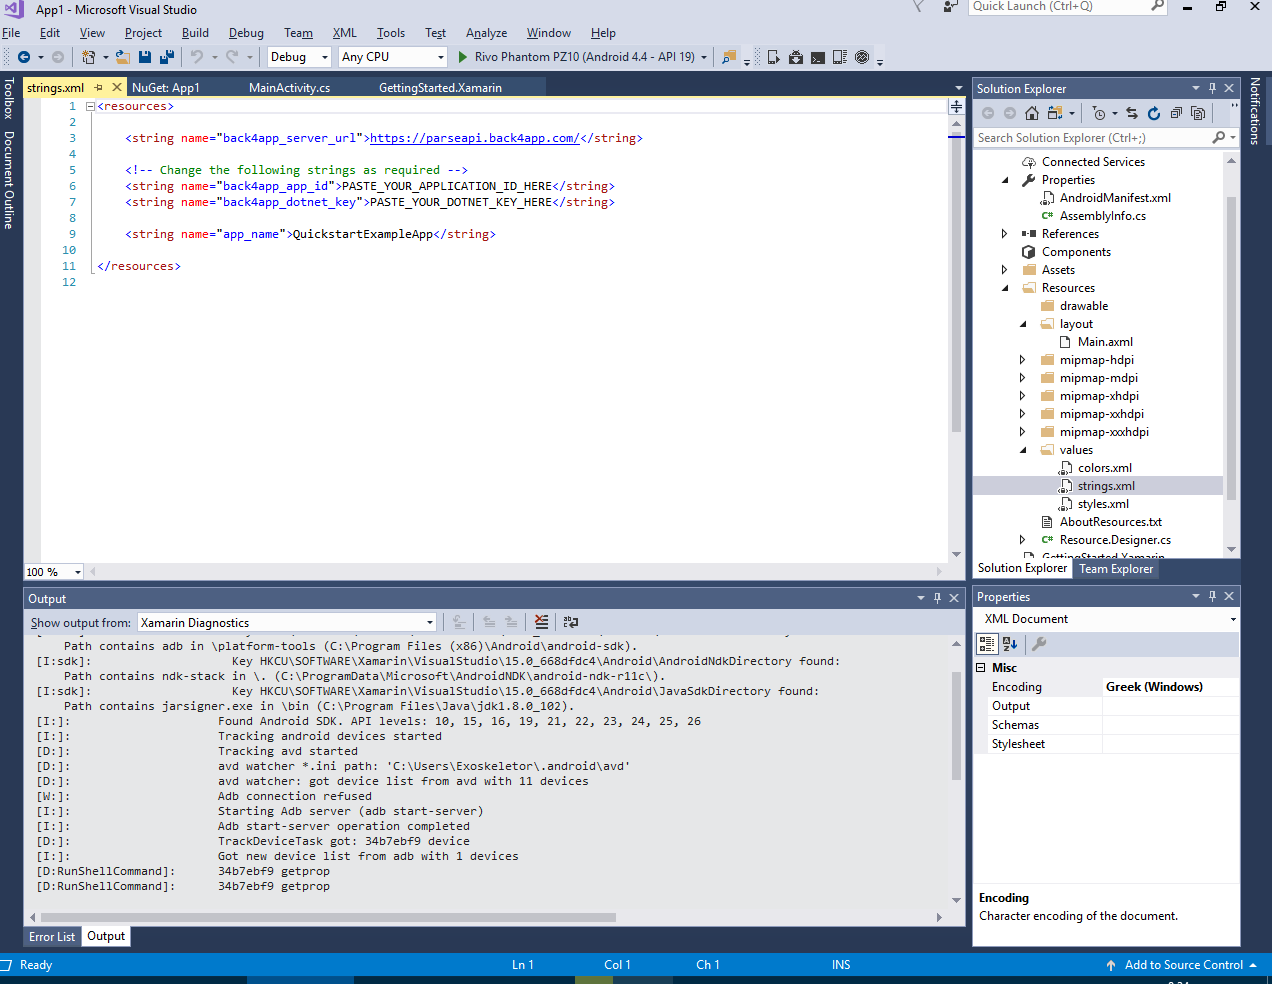Click Clear All icon in Output panel
1272x984 pixels.
541,622
